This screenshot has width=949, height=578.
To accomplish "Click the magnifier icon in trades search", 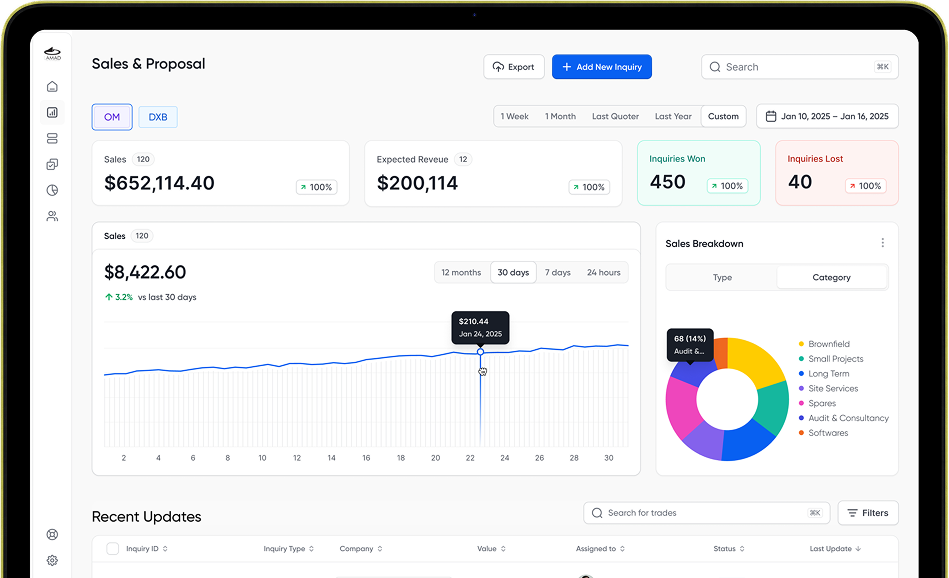I will click(597, 513).
